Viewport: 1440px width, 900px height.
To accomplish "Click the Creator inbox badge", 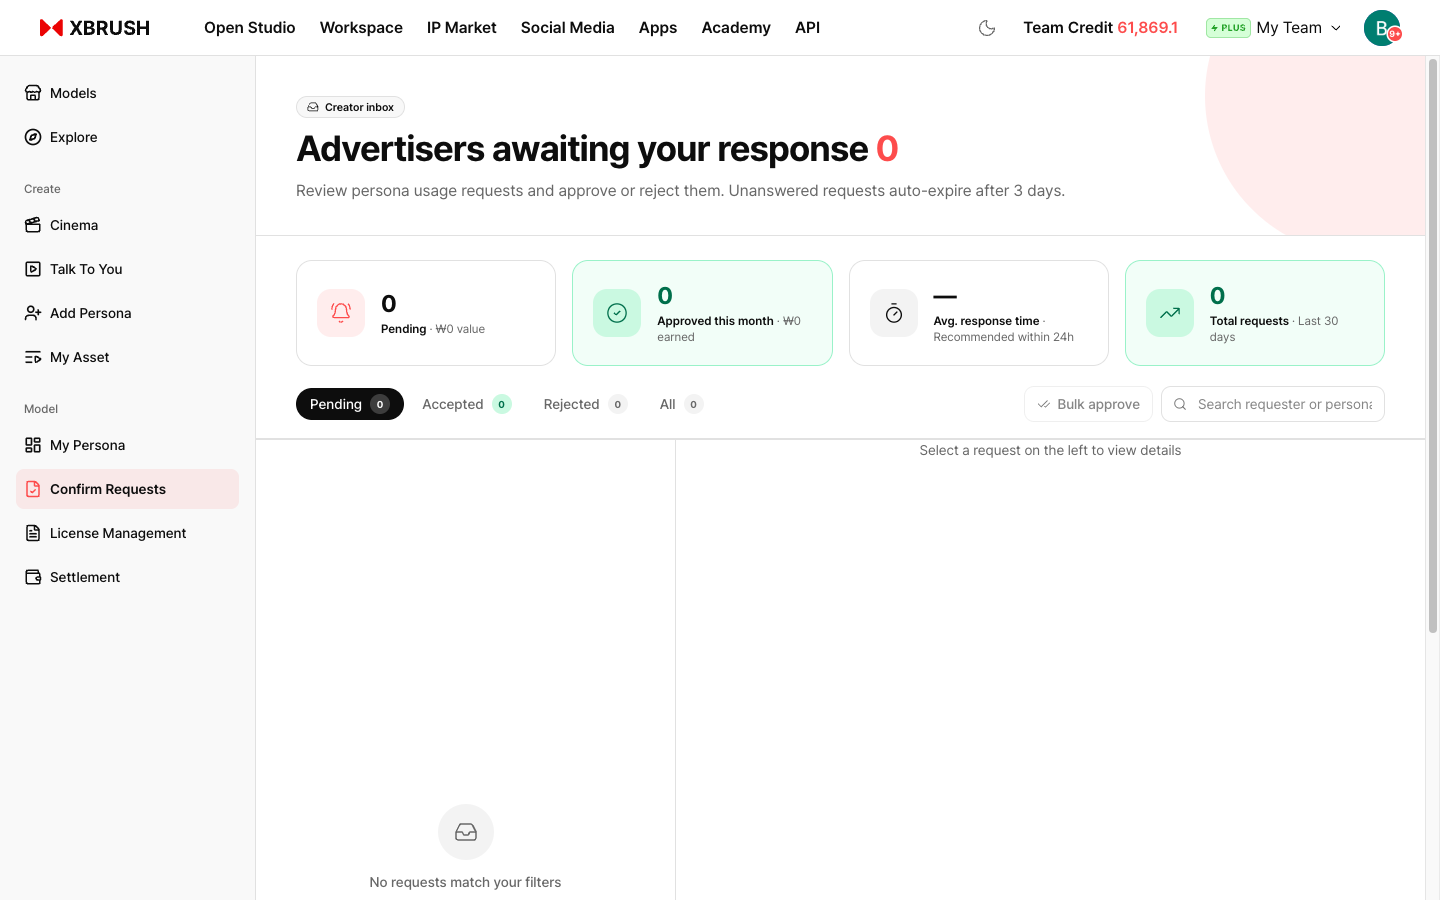I will pyautogui.click(x=350, y=107).
